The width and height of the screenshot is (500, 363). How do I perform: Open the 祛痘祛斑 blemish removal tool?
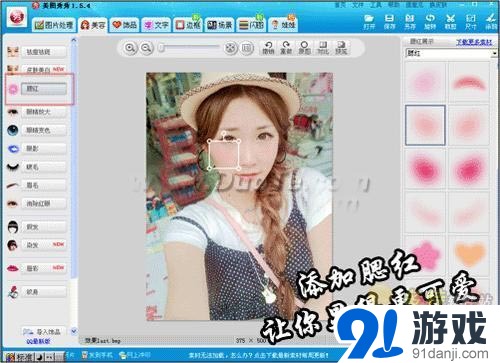[44, 52]
